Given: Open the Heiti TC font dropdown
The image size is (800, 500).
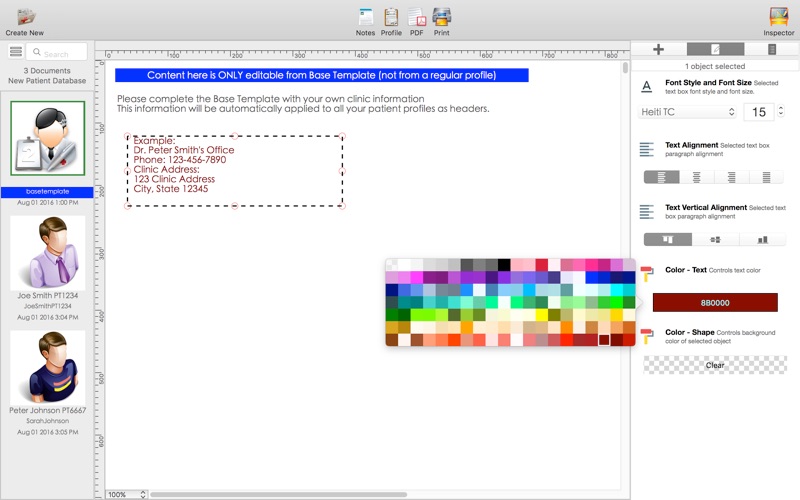Looking at the screenshot, I should tap(688, 112).
